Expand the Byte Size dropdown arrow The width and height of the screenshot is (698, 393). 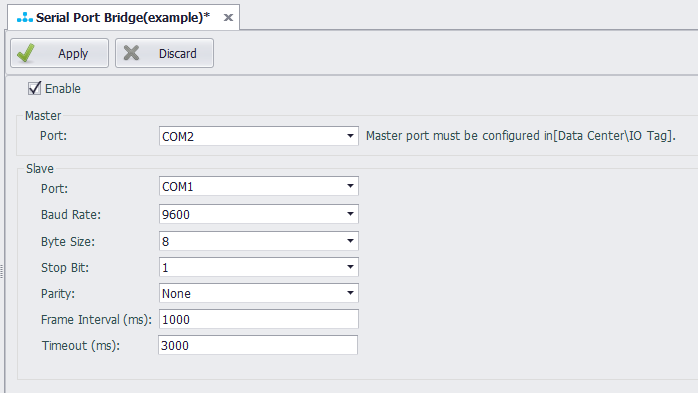350,241
